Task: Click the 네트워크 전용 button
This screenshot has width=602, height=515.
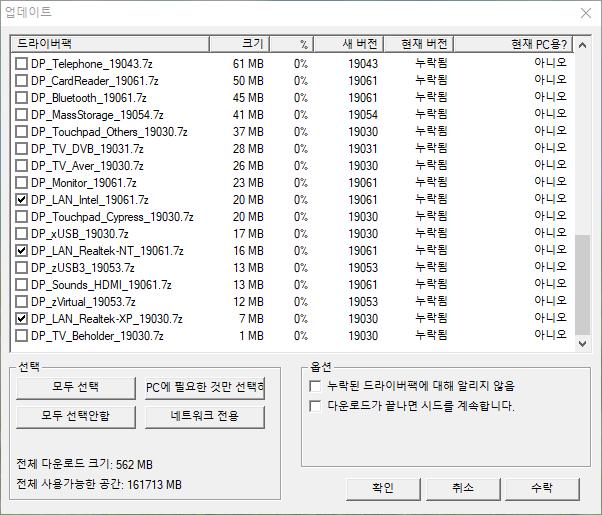Action: [205, 416]
